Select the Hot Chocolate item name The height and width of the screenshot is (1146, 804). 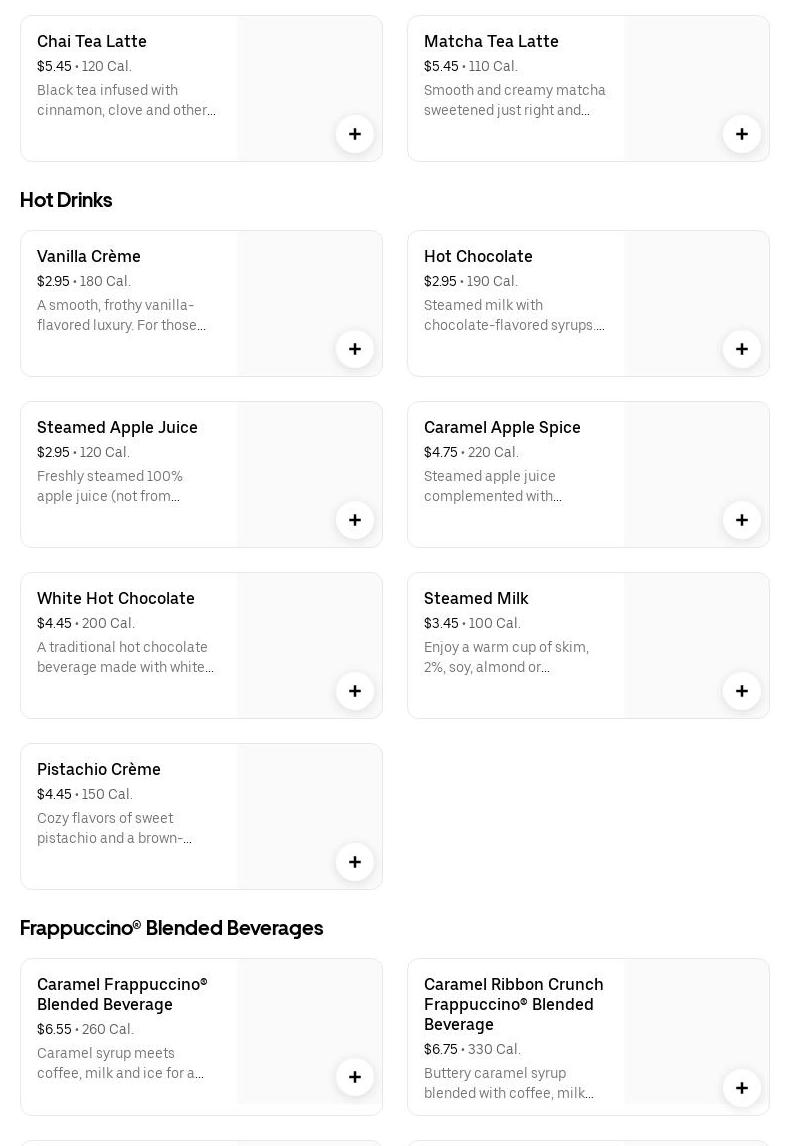click(478, 256)
